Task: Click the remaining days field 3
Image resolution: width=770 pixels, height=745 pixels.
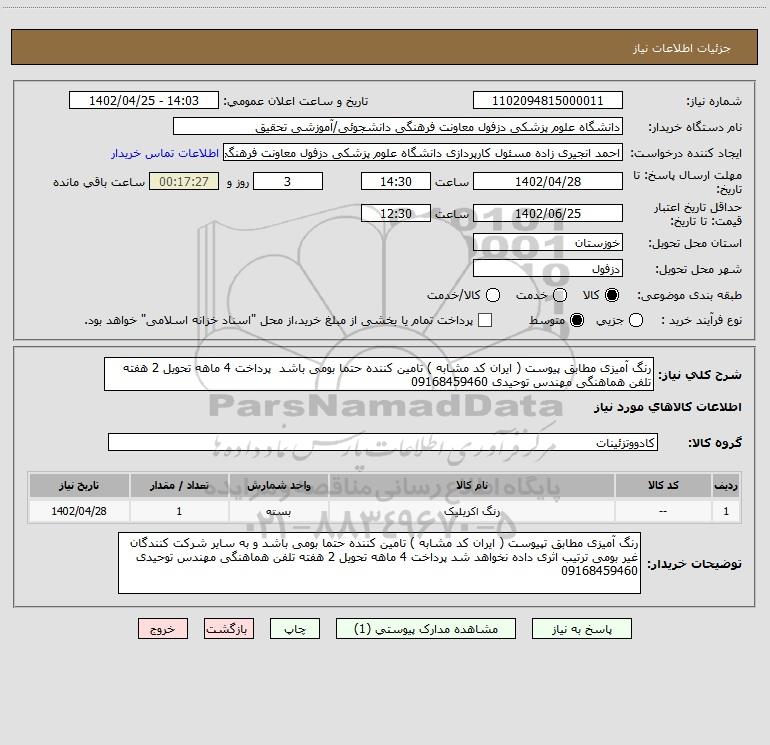Action: click(288, 181)
